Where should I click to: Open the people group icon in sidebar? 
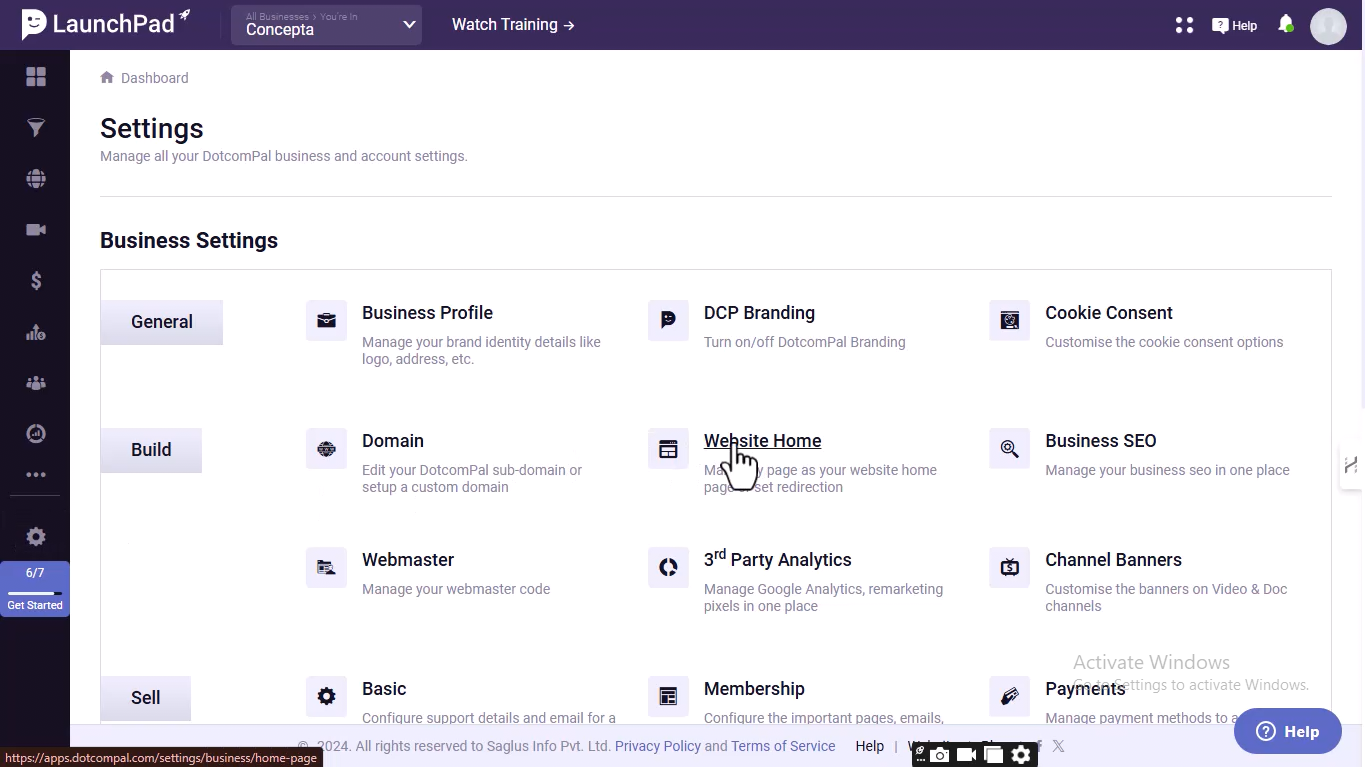coord(36,383)
